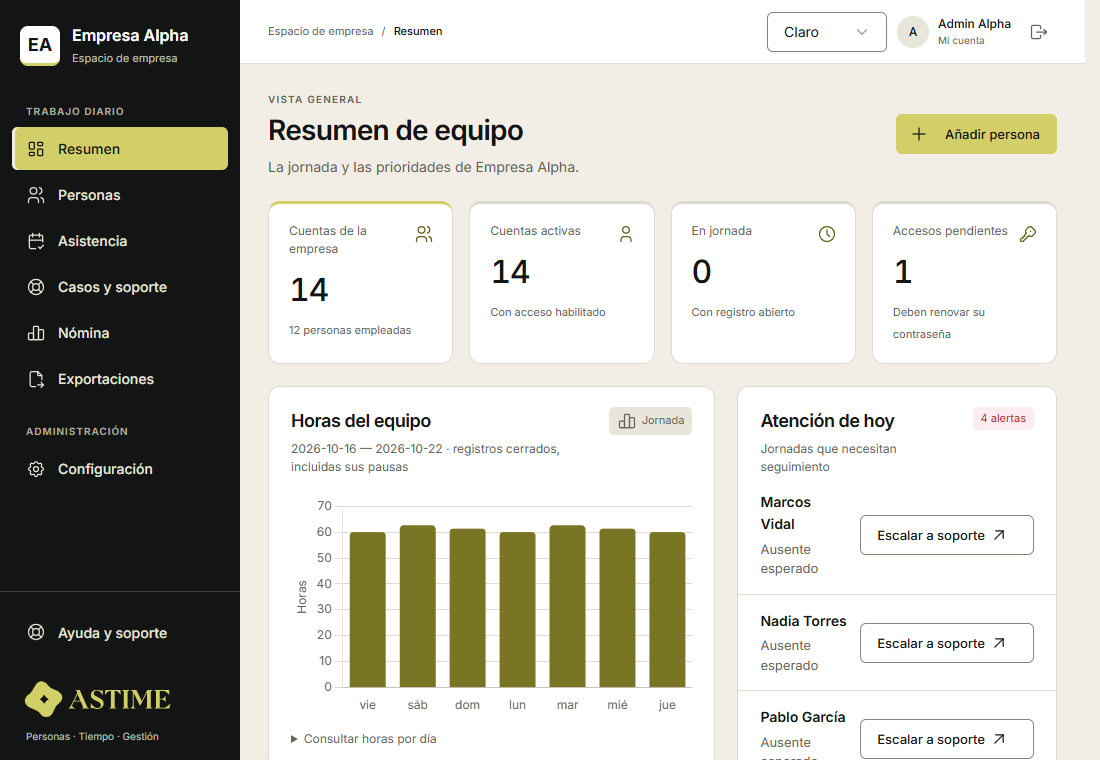Click the Exportaciones file export icon
This screenshot has height=760, width=1100.
(36, 379)
